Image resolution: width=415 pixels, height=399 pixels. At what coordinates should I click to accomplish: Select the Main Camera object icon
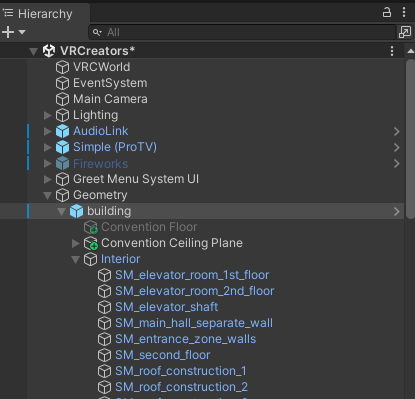click(62, 99)
